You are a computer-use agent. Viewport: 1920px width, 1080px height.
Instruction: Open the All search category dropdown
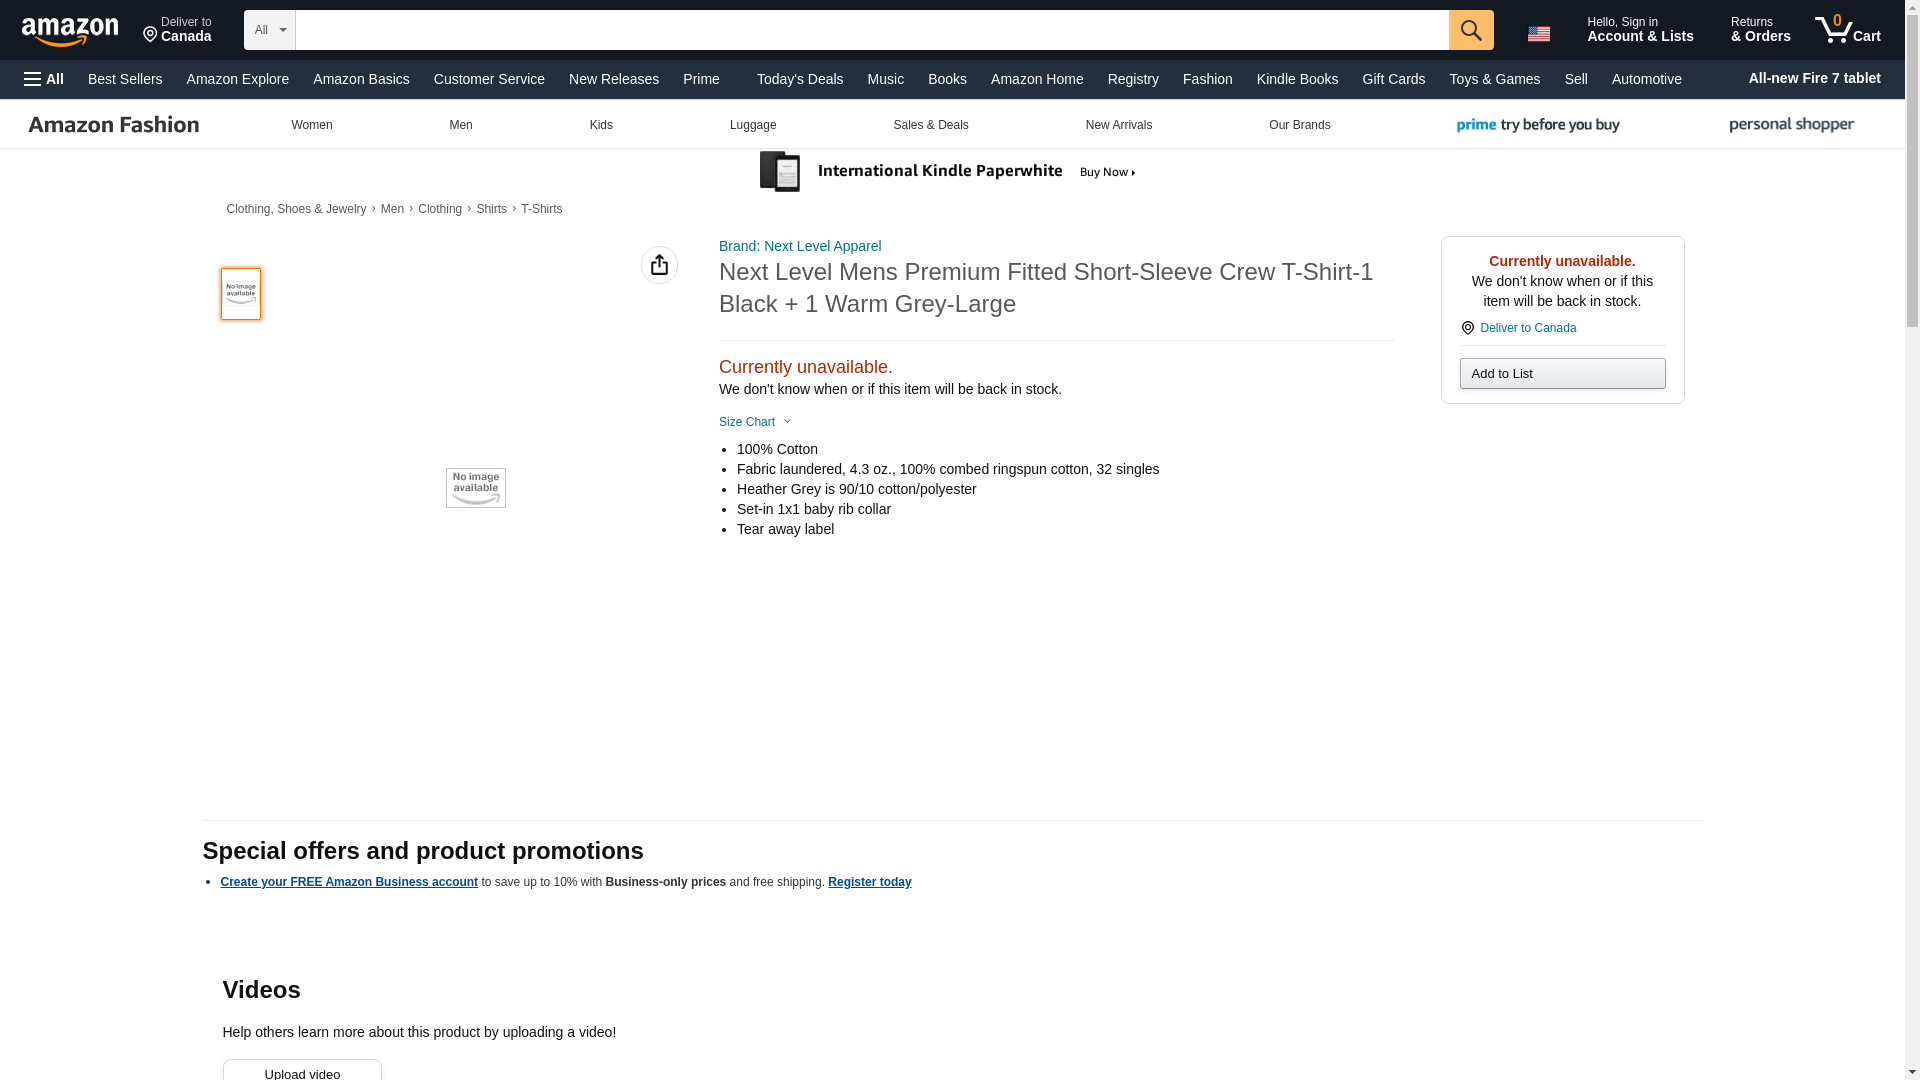pyautogui.click(x=269, y=30)
